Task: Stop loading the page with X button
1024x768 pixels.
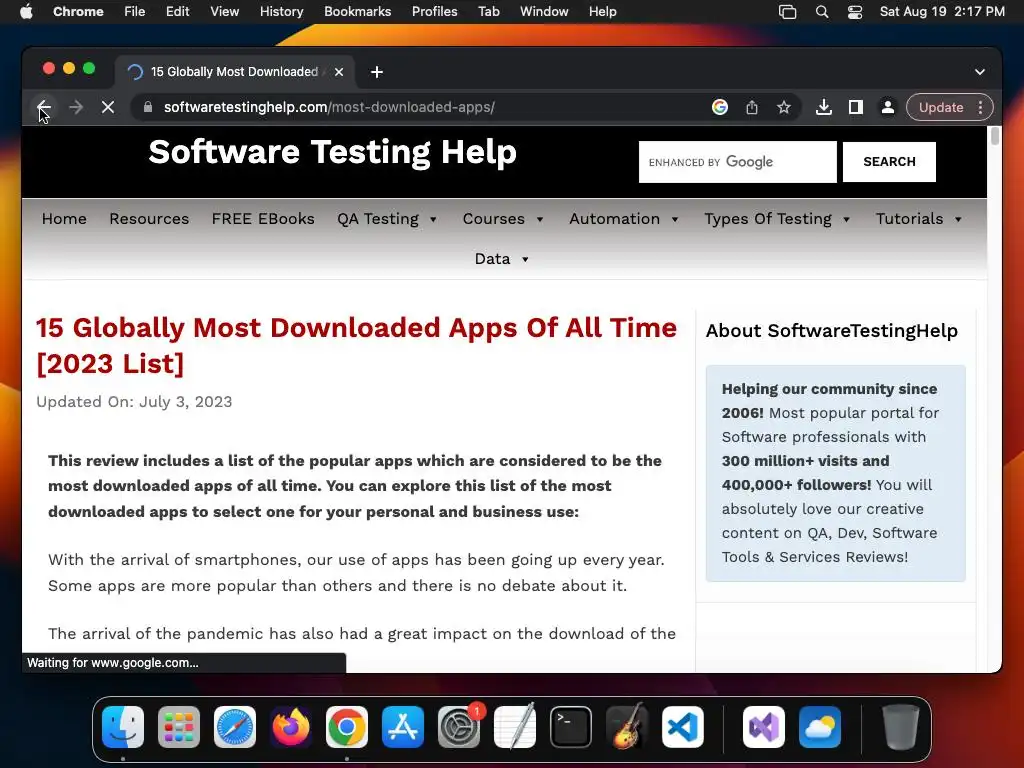Action: [108, 107]
